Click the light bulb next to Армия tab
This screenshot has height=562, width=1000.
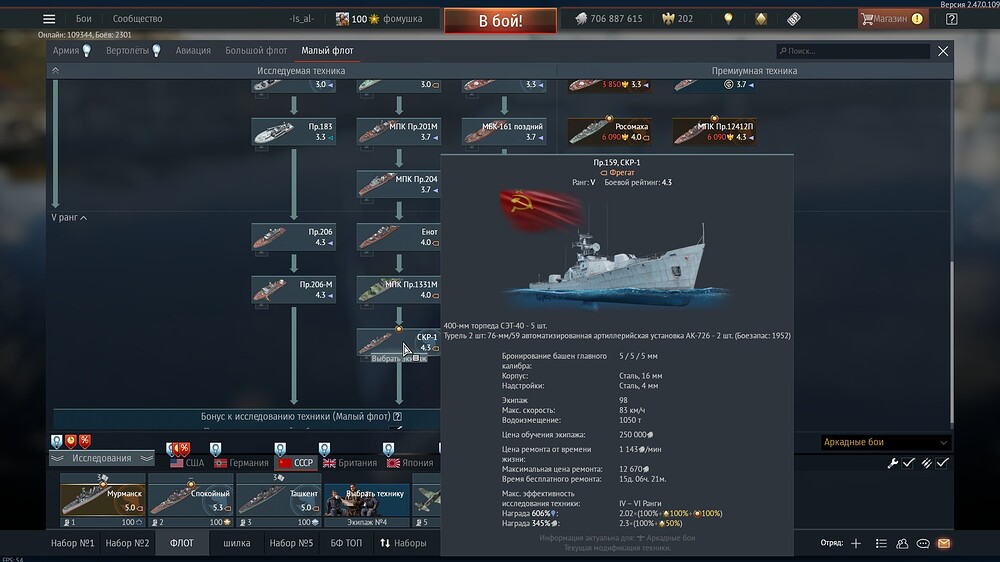(87, 50)
